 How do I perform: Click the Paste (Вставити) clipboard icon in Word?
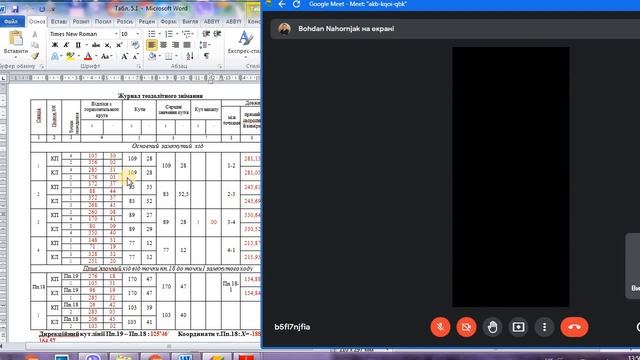point(16,38)
